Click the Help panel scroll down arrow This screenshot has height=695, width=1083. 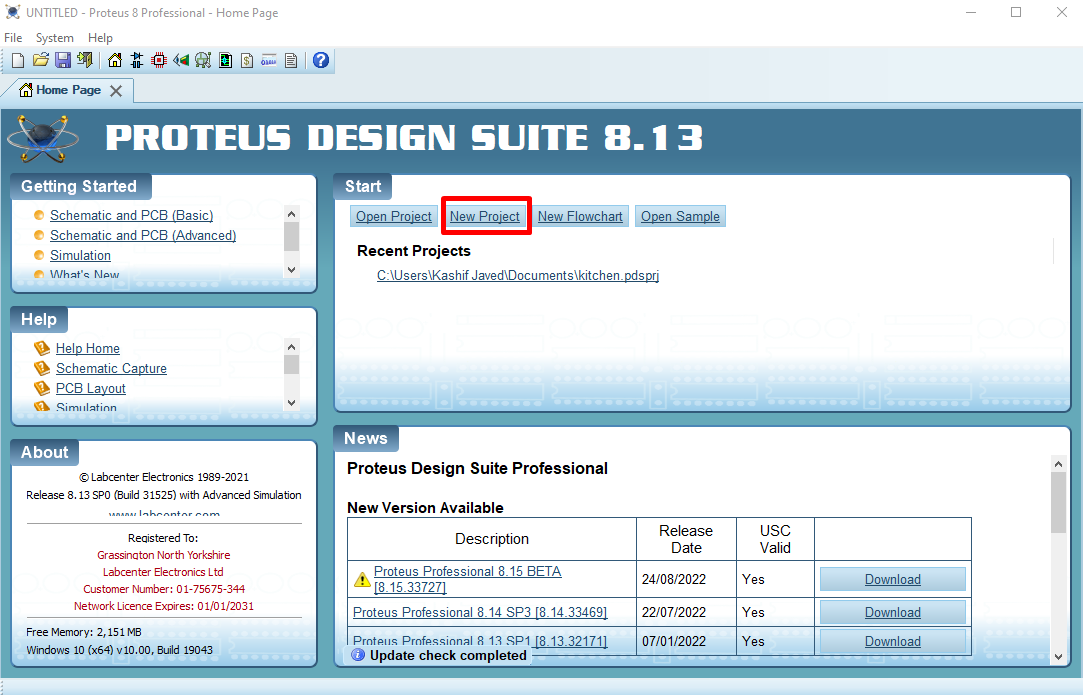click(291, 402)
